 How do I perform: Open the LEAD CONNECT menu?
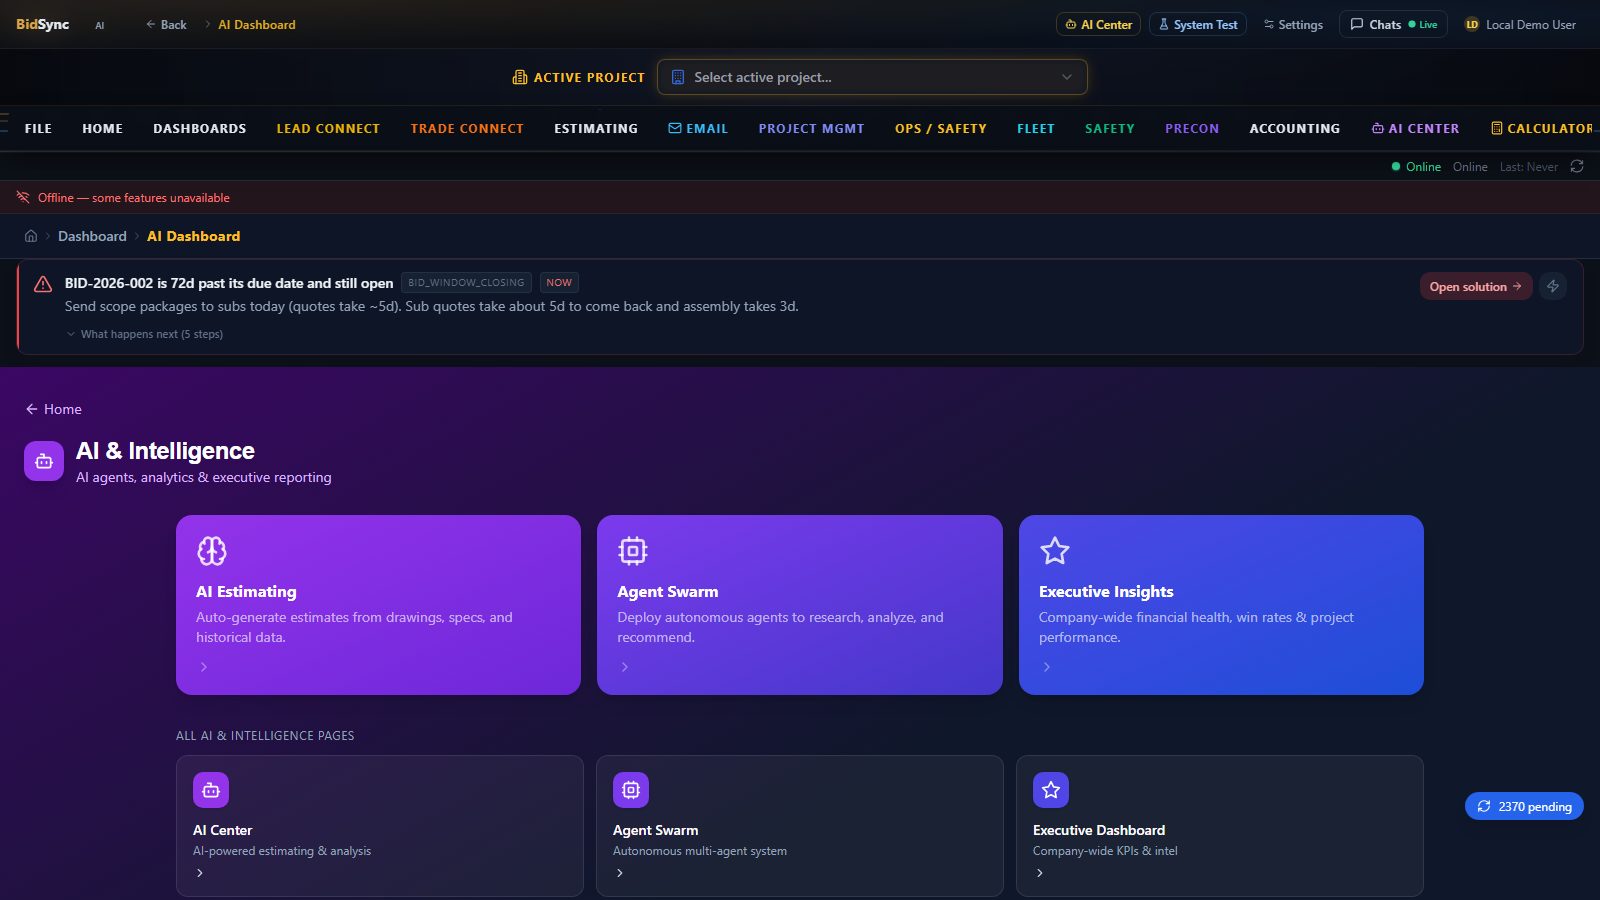pos(328,129)
